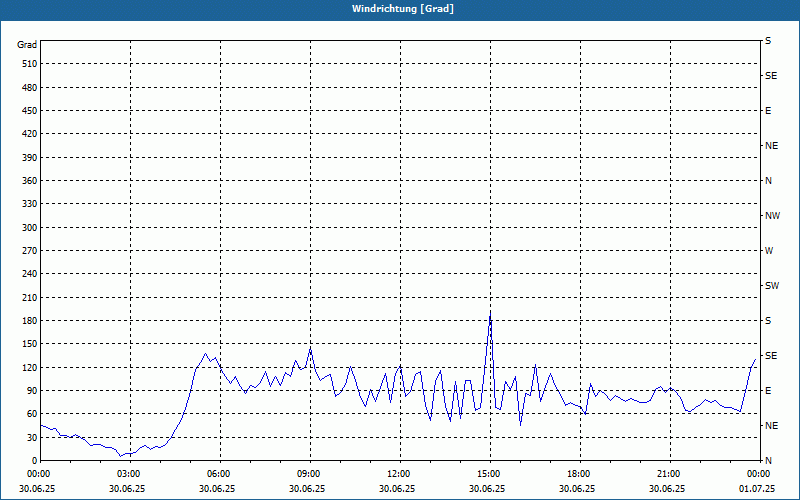Click the 180 y-axis label
This screenshot has height=500, width=800.
tap(30, 321)
